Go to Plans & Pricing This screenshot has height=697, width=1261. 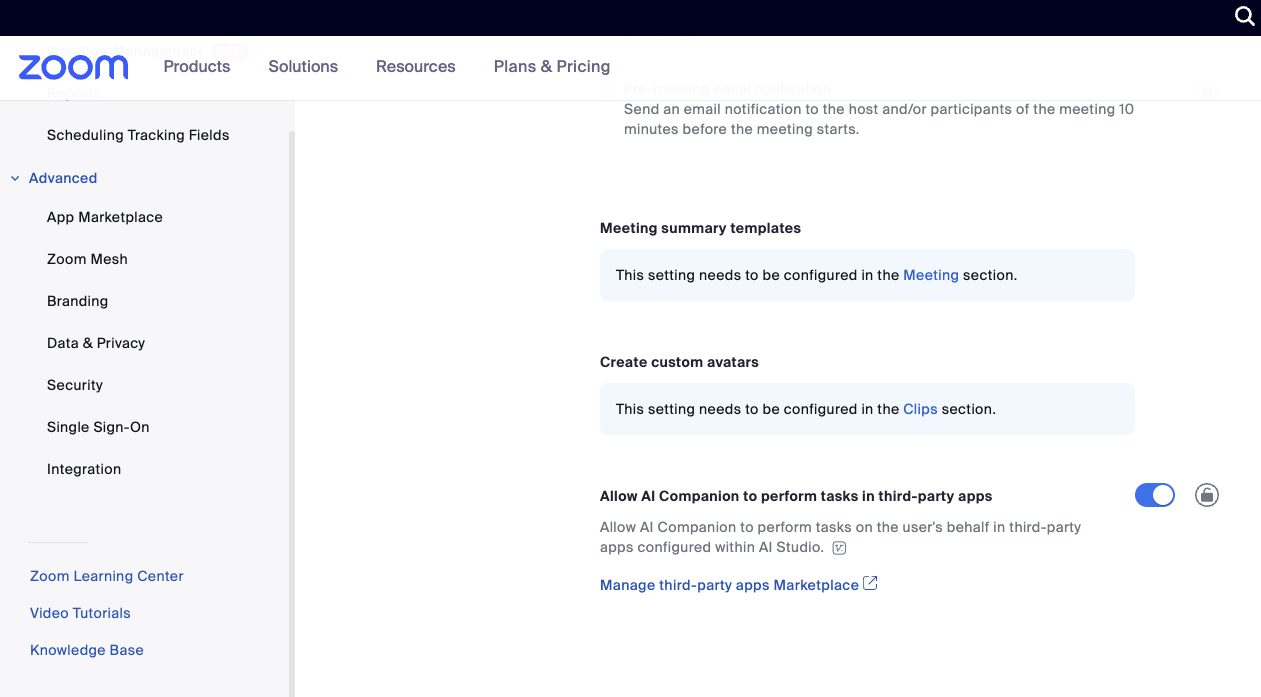tap(551, 66)
